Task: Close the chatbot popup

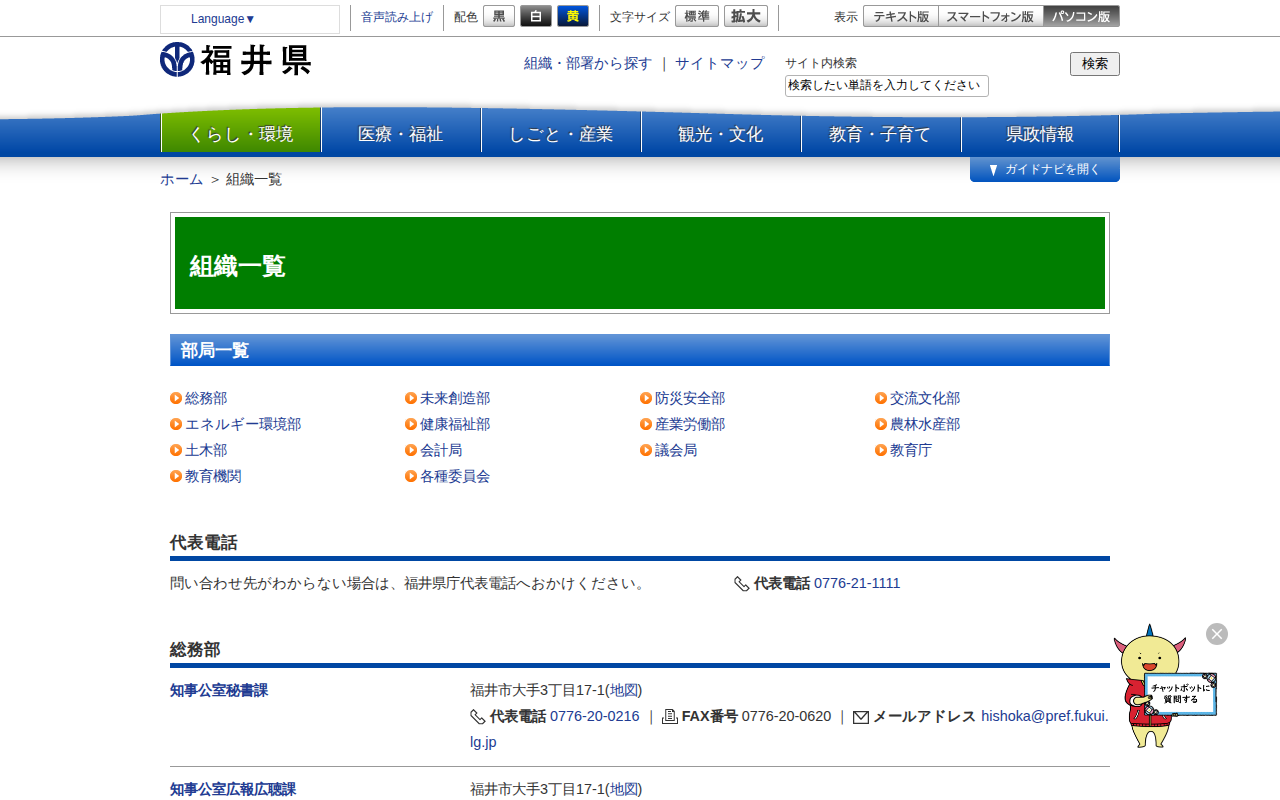Action: 1216,634
